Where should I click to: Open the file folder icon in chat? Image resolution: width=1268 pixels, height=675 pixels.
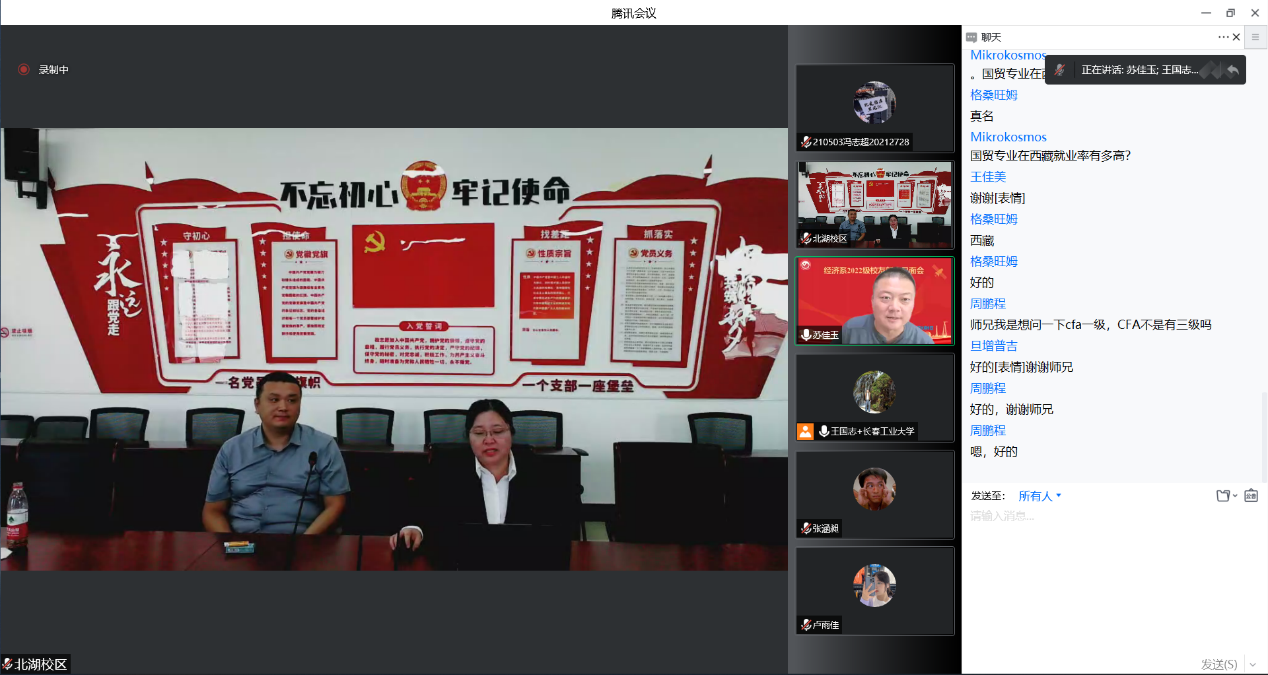coord(1222,496)
